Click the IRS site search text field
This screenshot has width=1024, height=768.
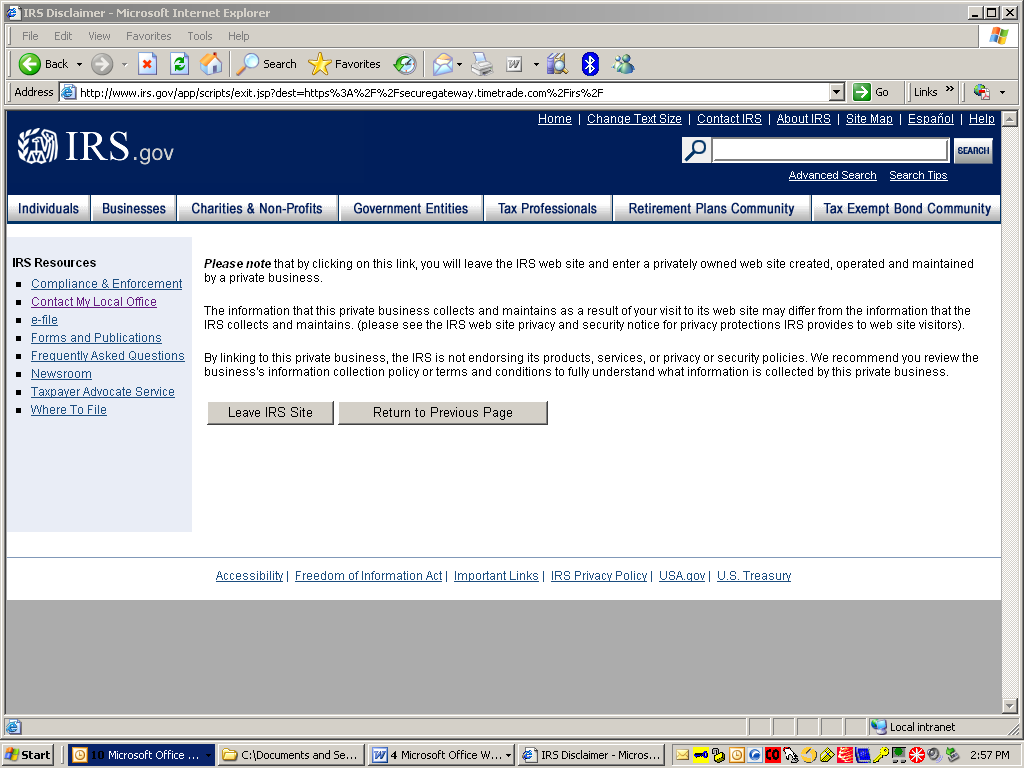pyautogui.click(x=830, y=150)
